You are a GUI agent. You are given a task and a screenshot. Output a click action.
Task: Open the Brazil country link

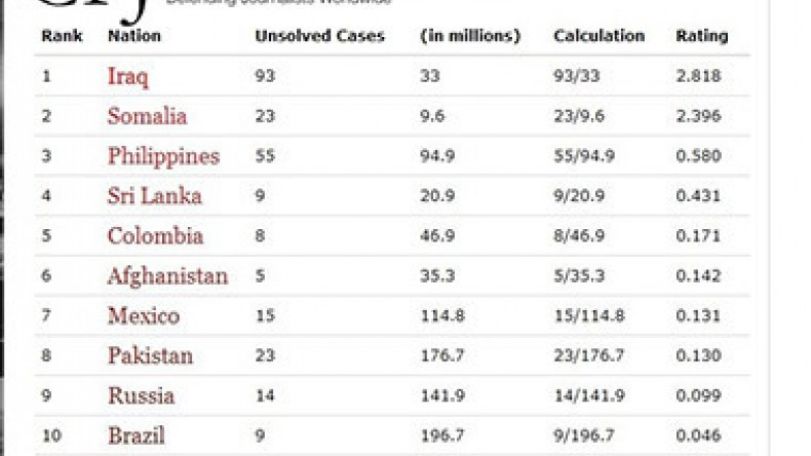(136, 435)
